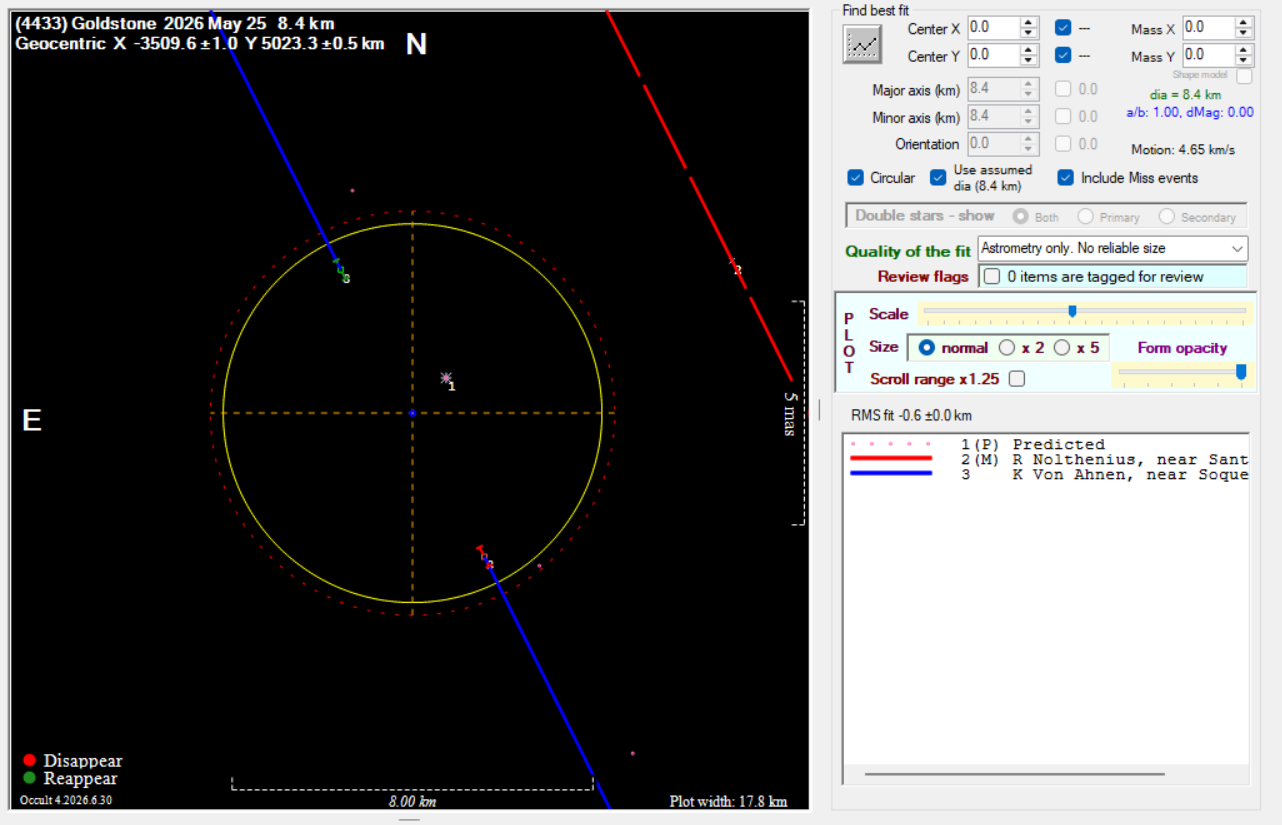Click the Reappear legend entry in plot
The height and width of the screenshot is (825, 1282).
(70, 778)
